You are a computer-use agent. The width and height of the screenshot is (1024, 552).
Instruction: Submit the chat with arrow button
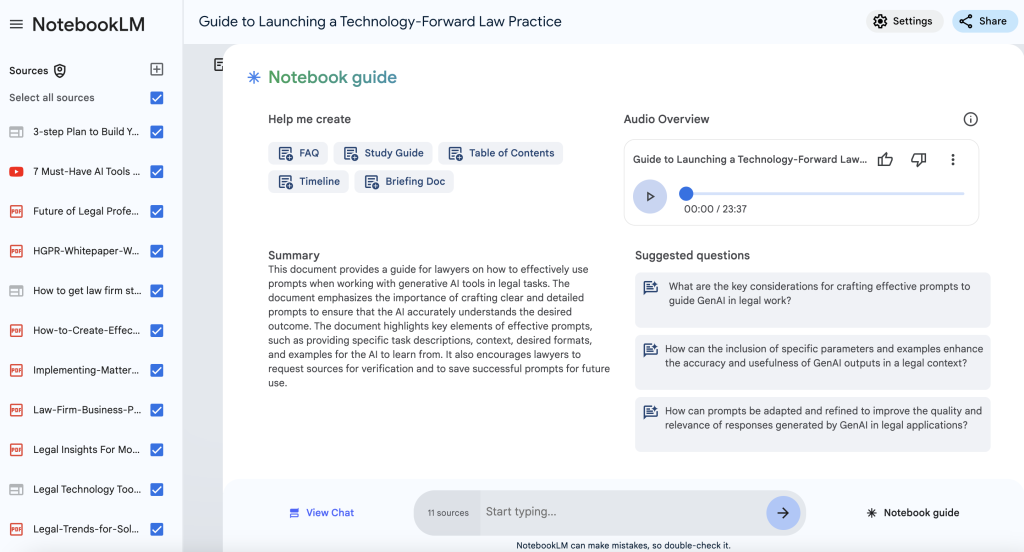point(783,513)
